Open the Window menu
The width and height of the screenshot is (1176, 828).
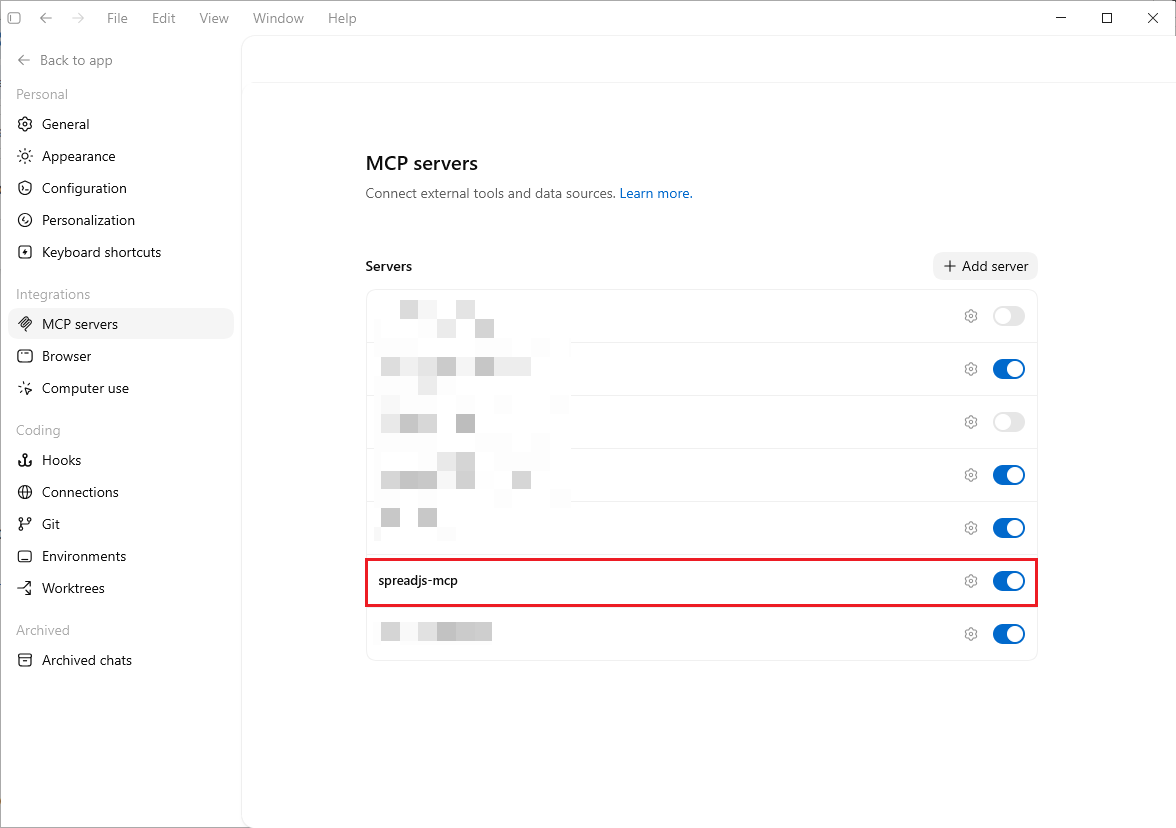[x=278, y=18]
